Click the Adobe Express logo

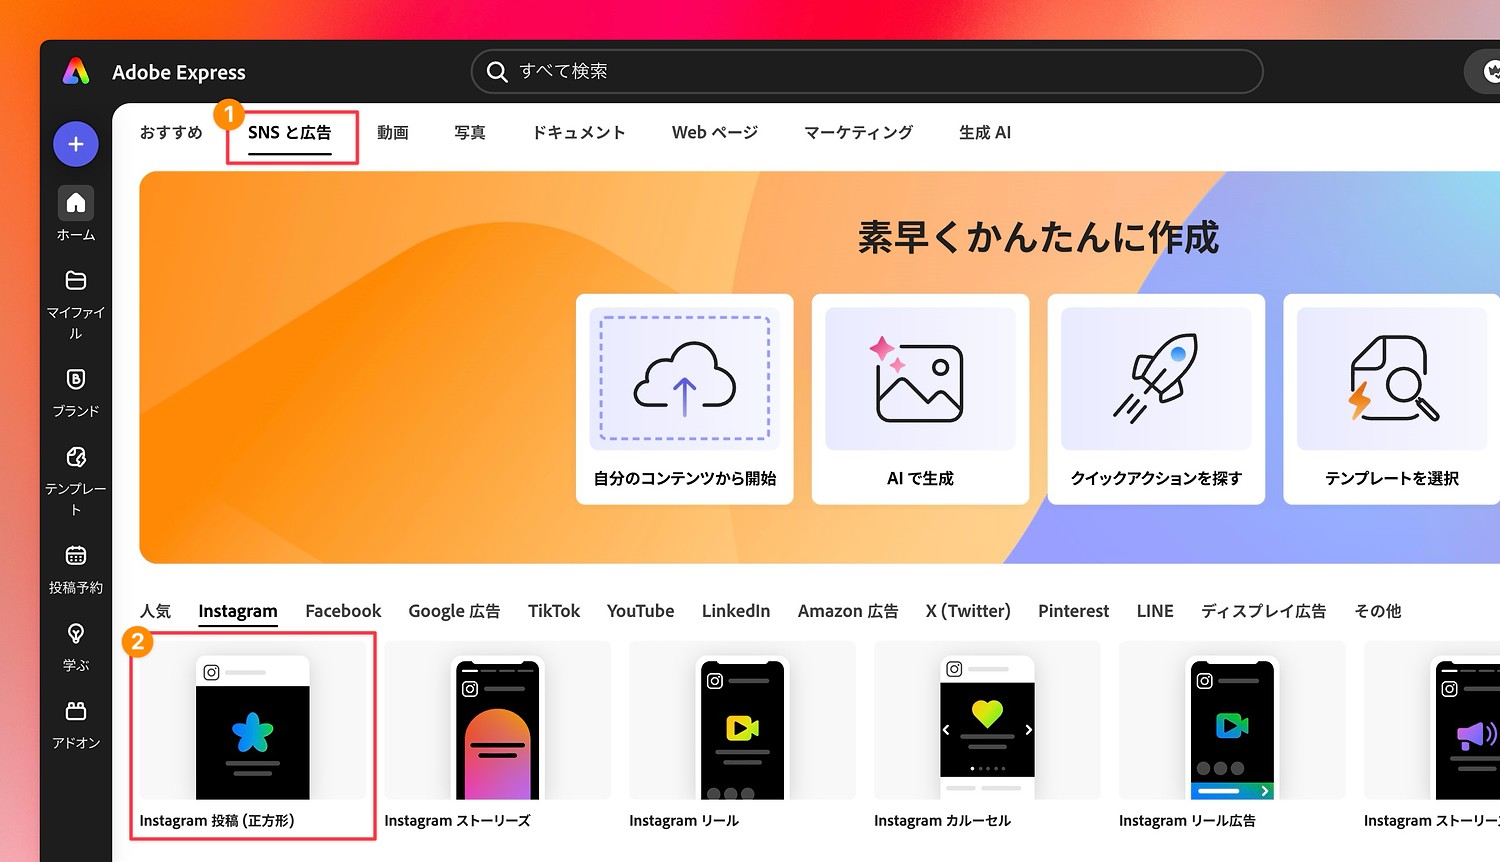(76, 72)
